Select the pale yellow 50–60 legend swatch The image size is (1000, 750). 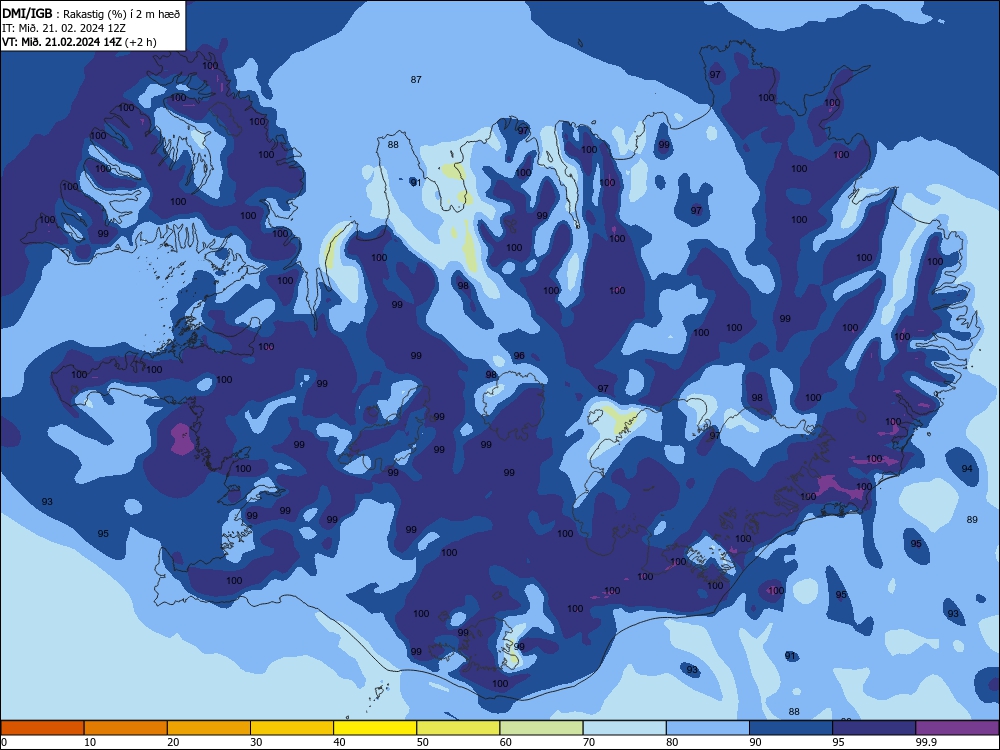pos(458,728)
